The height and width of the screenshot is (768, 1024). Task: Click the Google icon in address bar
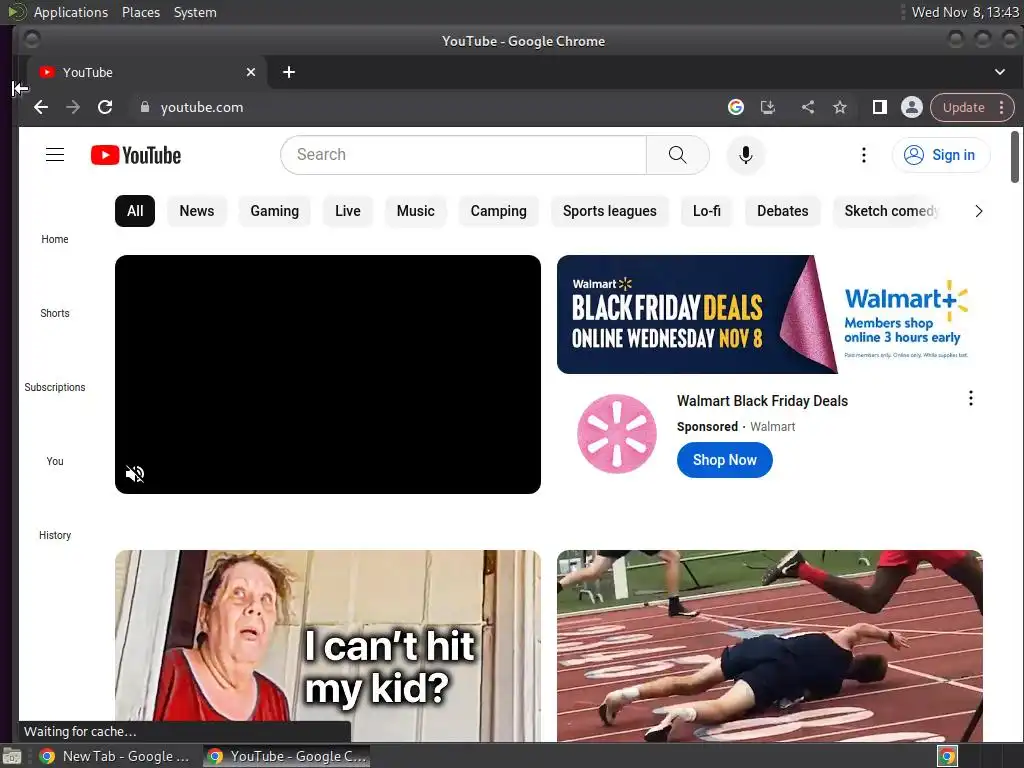point(735,107)
